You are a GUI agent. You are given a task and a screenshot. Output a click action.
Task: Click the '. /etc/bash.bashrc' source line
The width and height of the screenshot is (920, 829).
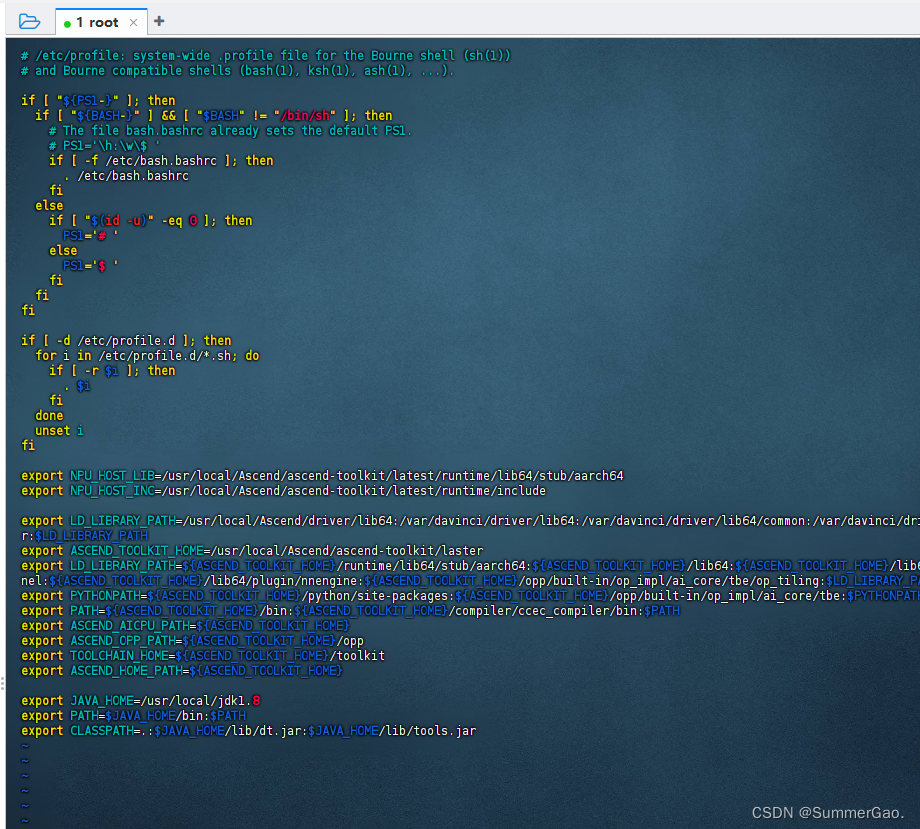click(126, 176)
